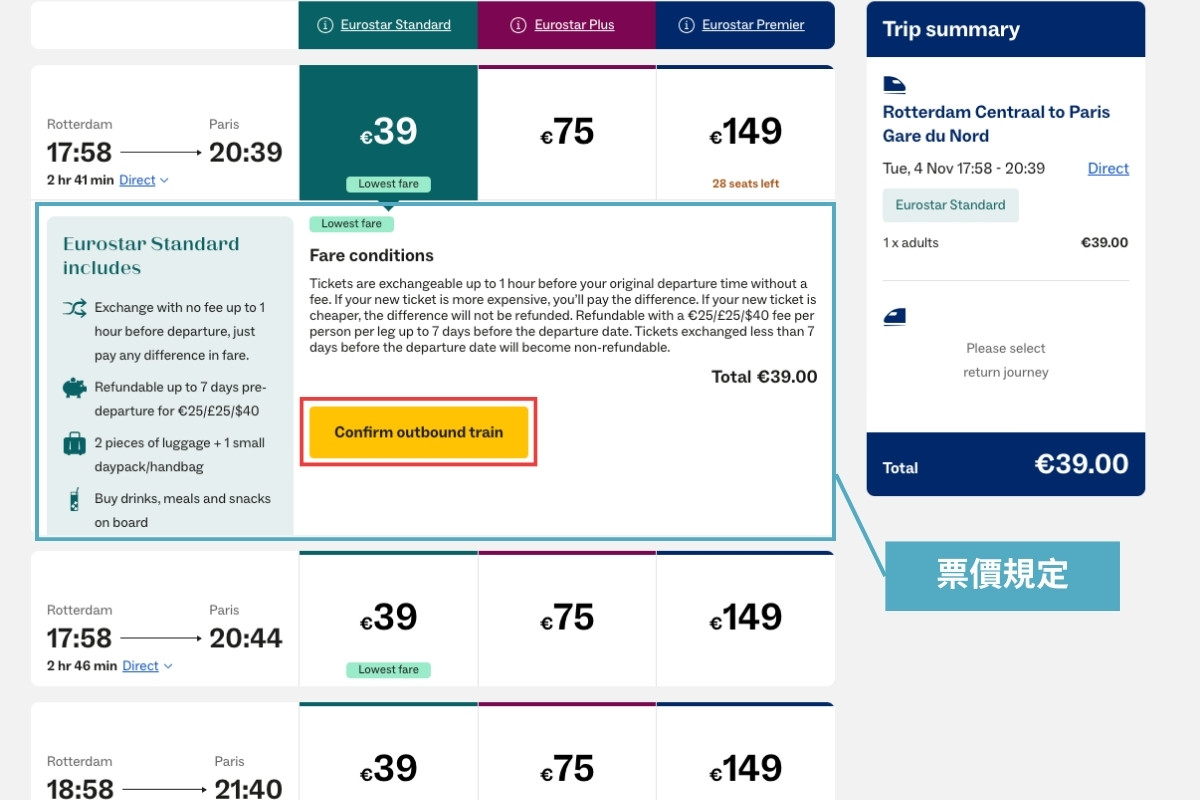Click the info icon beside Eurostar Standard
This screenshot has height=800, width=1200.
point(324,25)
